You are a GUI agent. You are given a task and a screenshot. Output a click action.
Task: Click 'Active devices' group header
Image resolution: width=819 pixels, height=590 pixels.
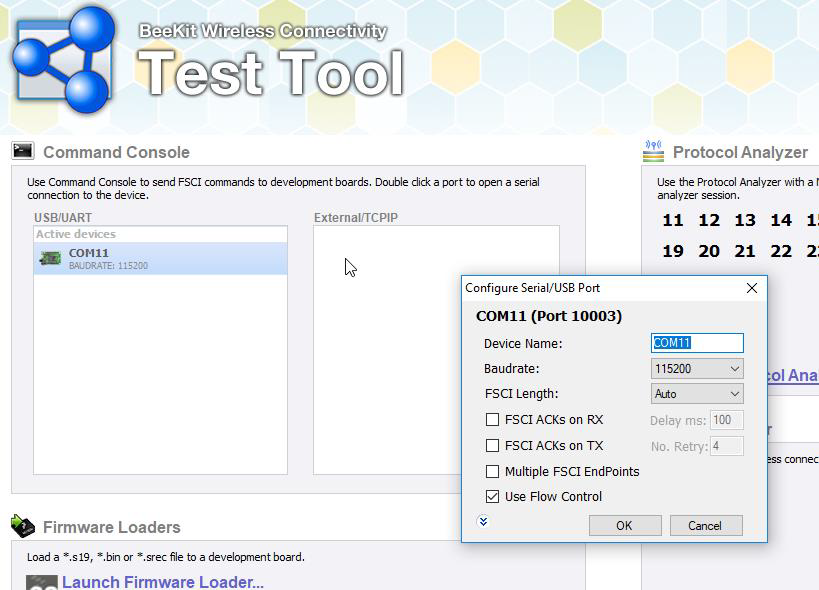(76, 234)
